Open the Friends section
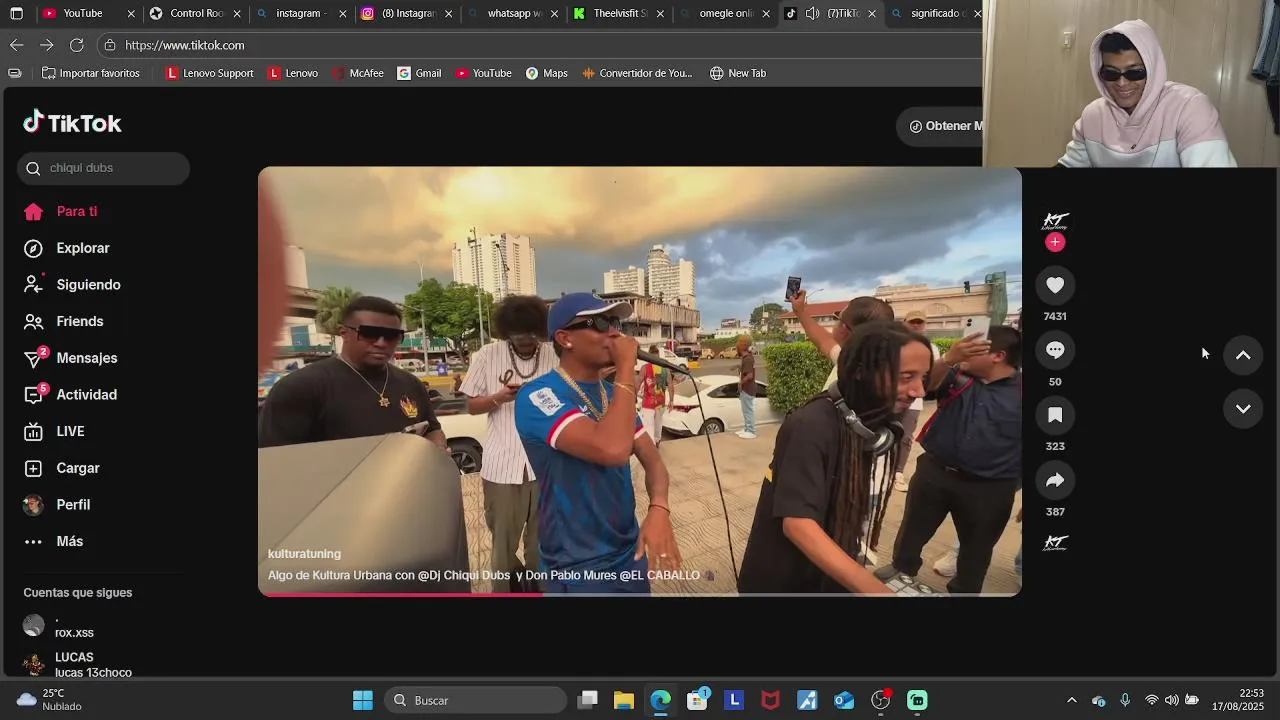Viewport: 1280px width, 720px height. click(64, 321)
